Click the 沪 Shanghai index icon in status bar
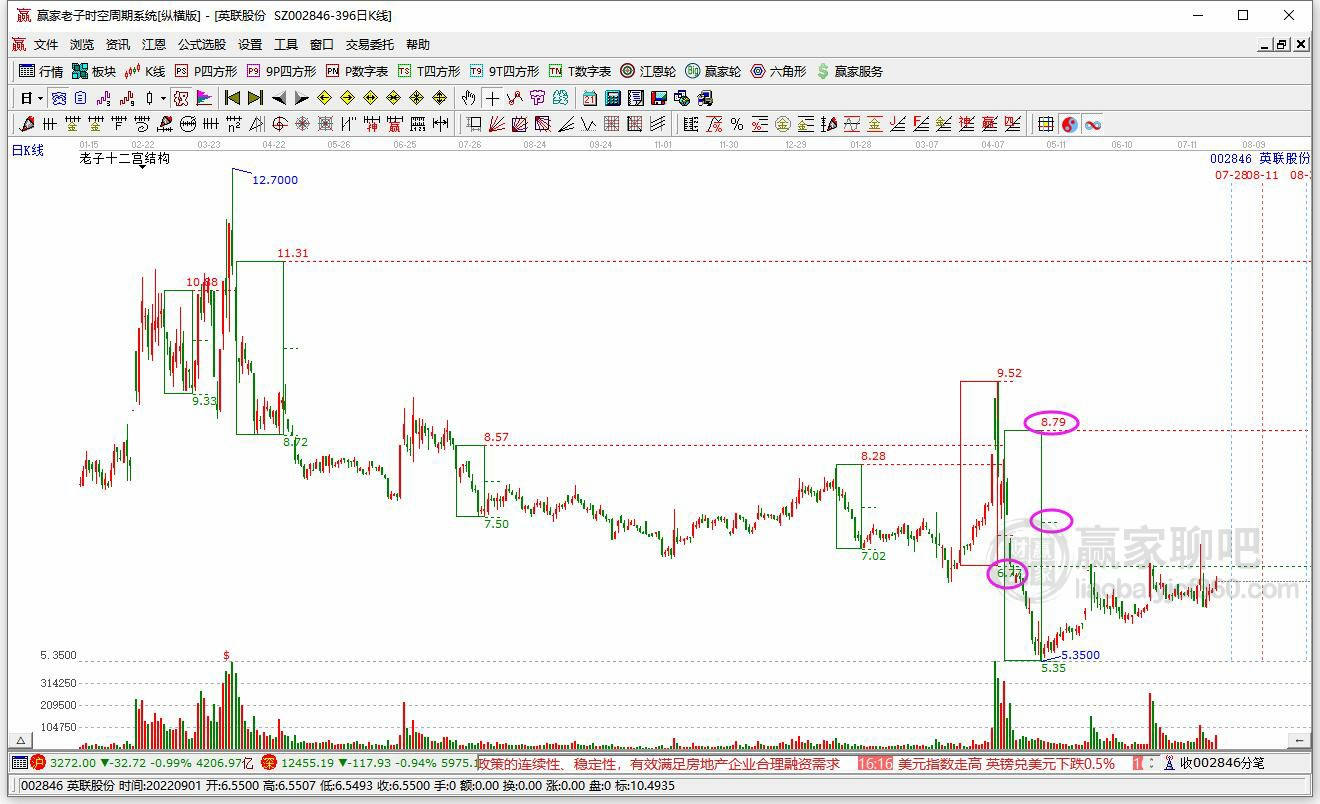 click(x=39, y=763)
